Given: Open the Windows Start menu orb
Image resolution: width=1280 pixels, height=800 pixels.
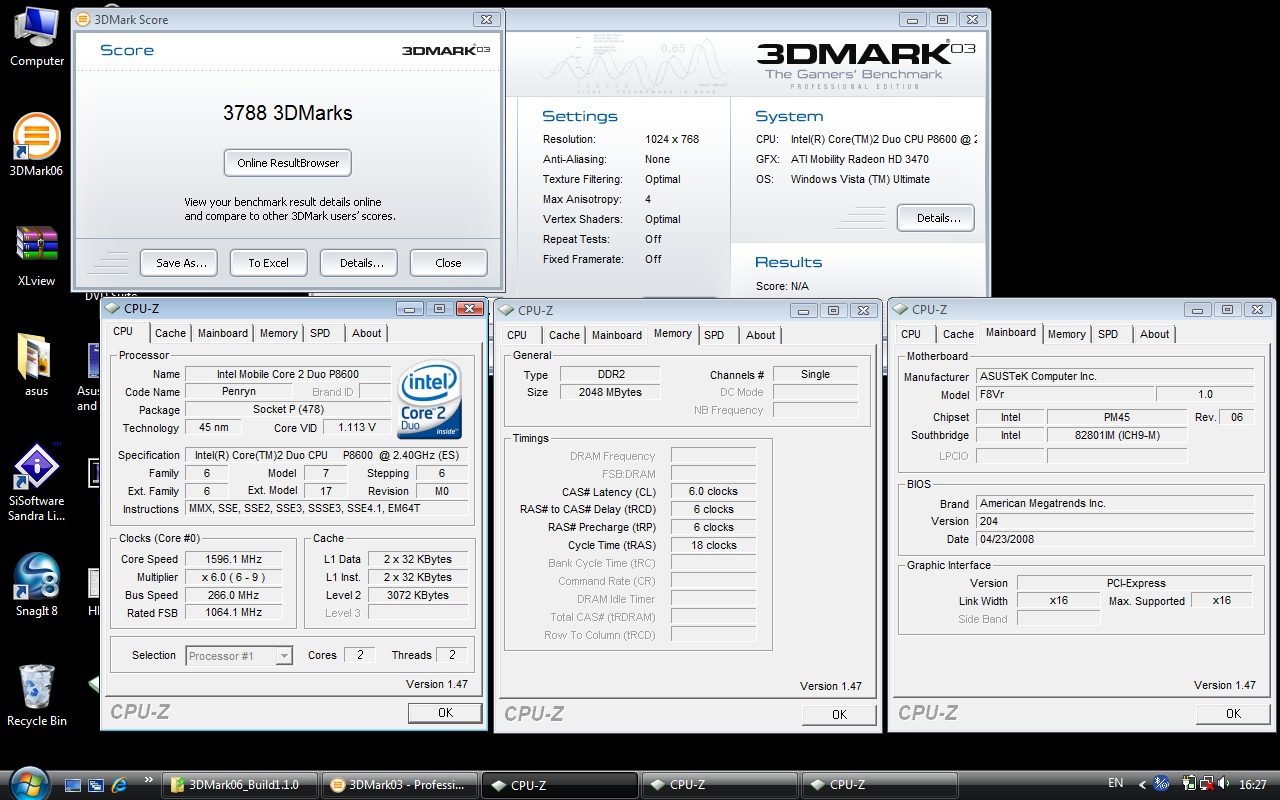Looking at the screenshot, I should pyautogui.click(x=27, y=782).
